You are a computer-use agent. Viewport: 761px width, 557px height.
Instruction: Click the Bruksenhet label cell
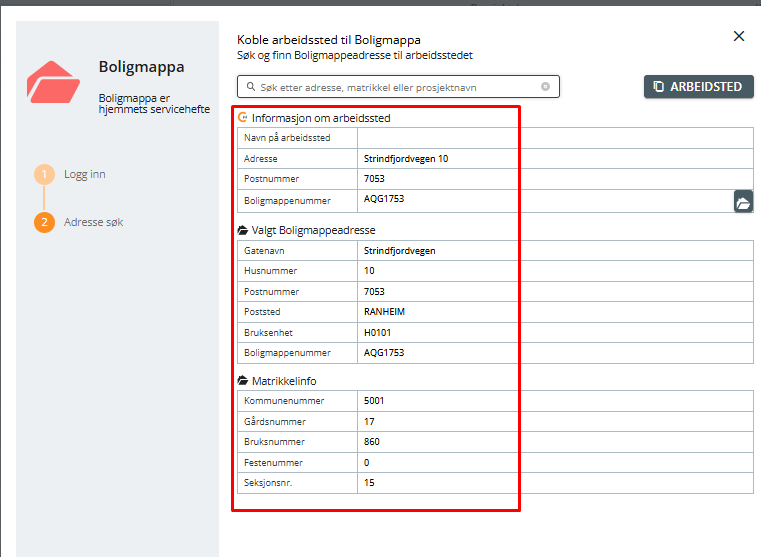[x=298, y=332]
